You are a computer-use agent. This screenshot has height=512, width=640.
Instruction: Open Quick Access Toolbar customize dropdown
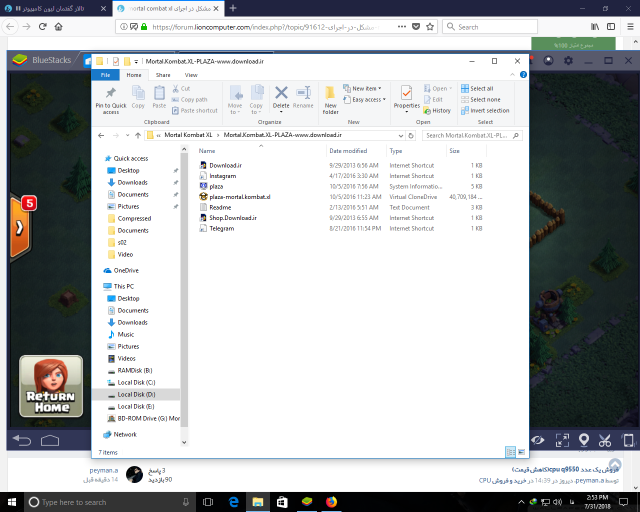pyautogui.click(x=136, y=61)
